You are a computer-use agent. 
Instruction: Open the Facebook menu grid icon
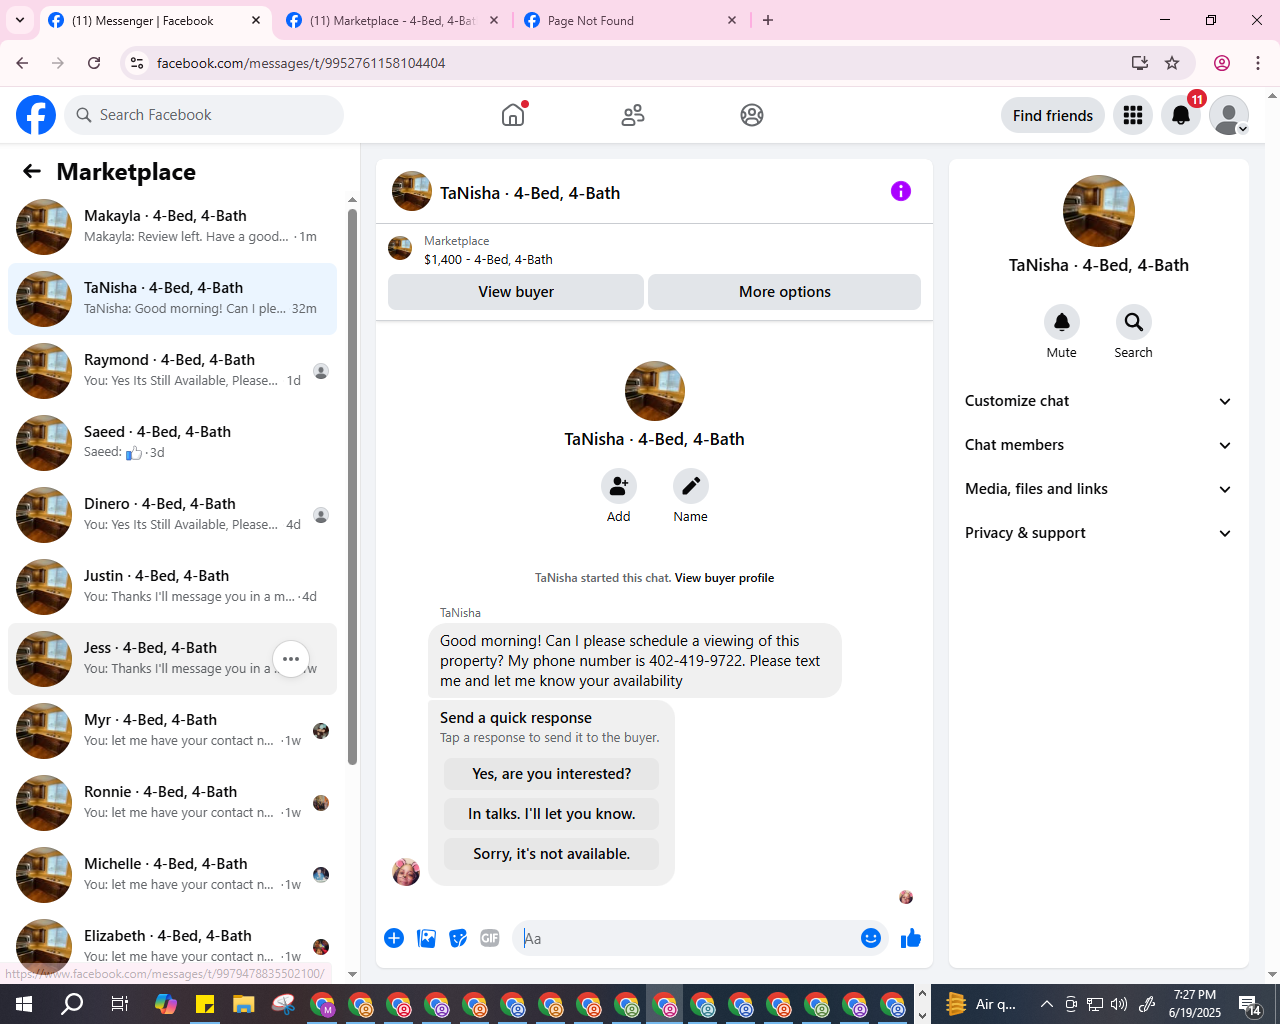point(1133,115)
